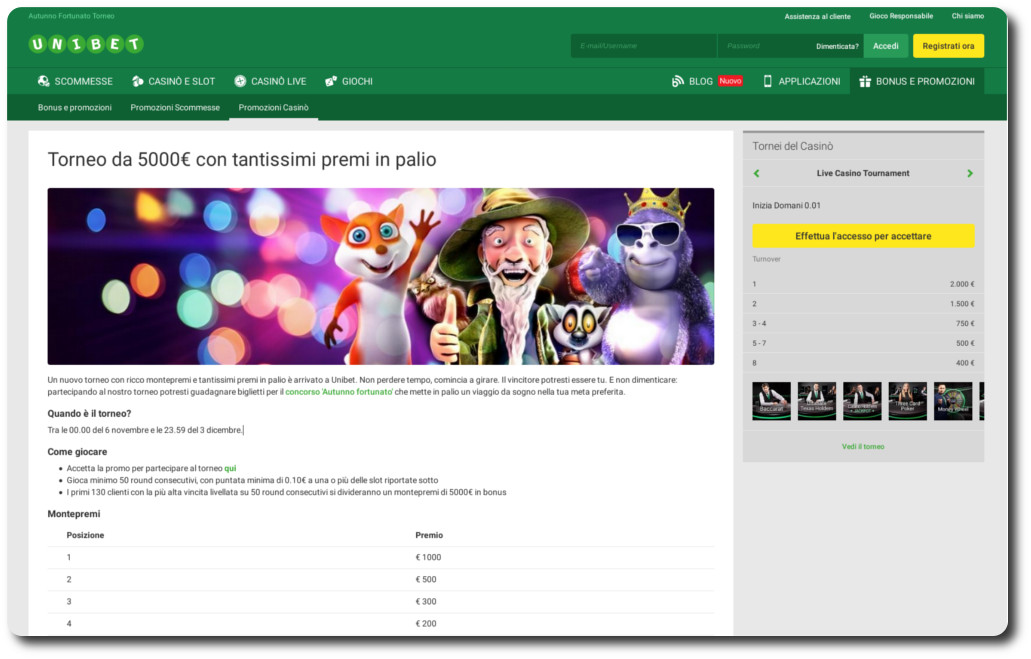
Task: Select the Promozioni Casinò sub-tab
Action: [x=274, y=107]
